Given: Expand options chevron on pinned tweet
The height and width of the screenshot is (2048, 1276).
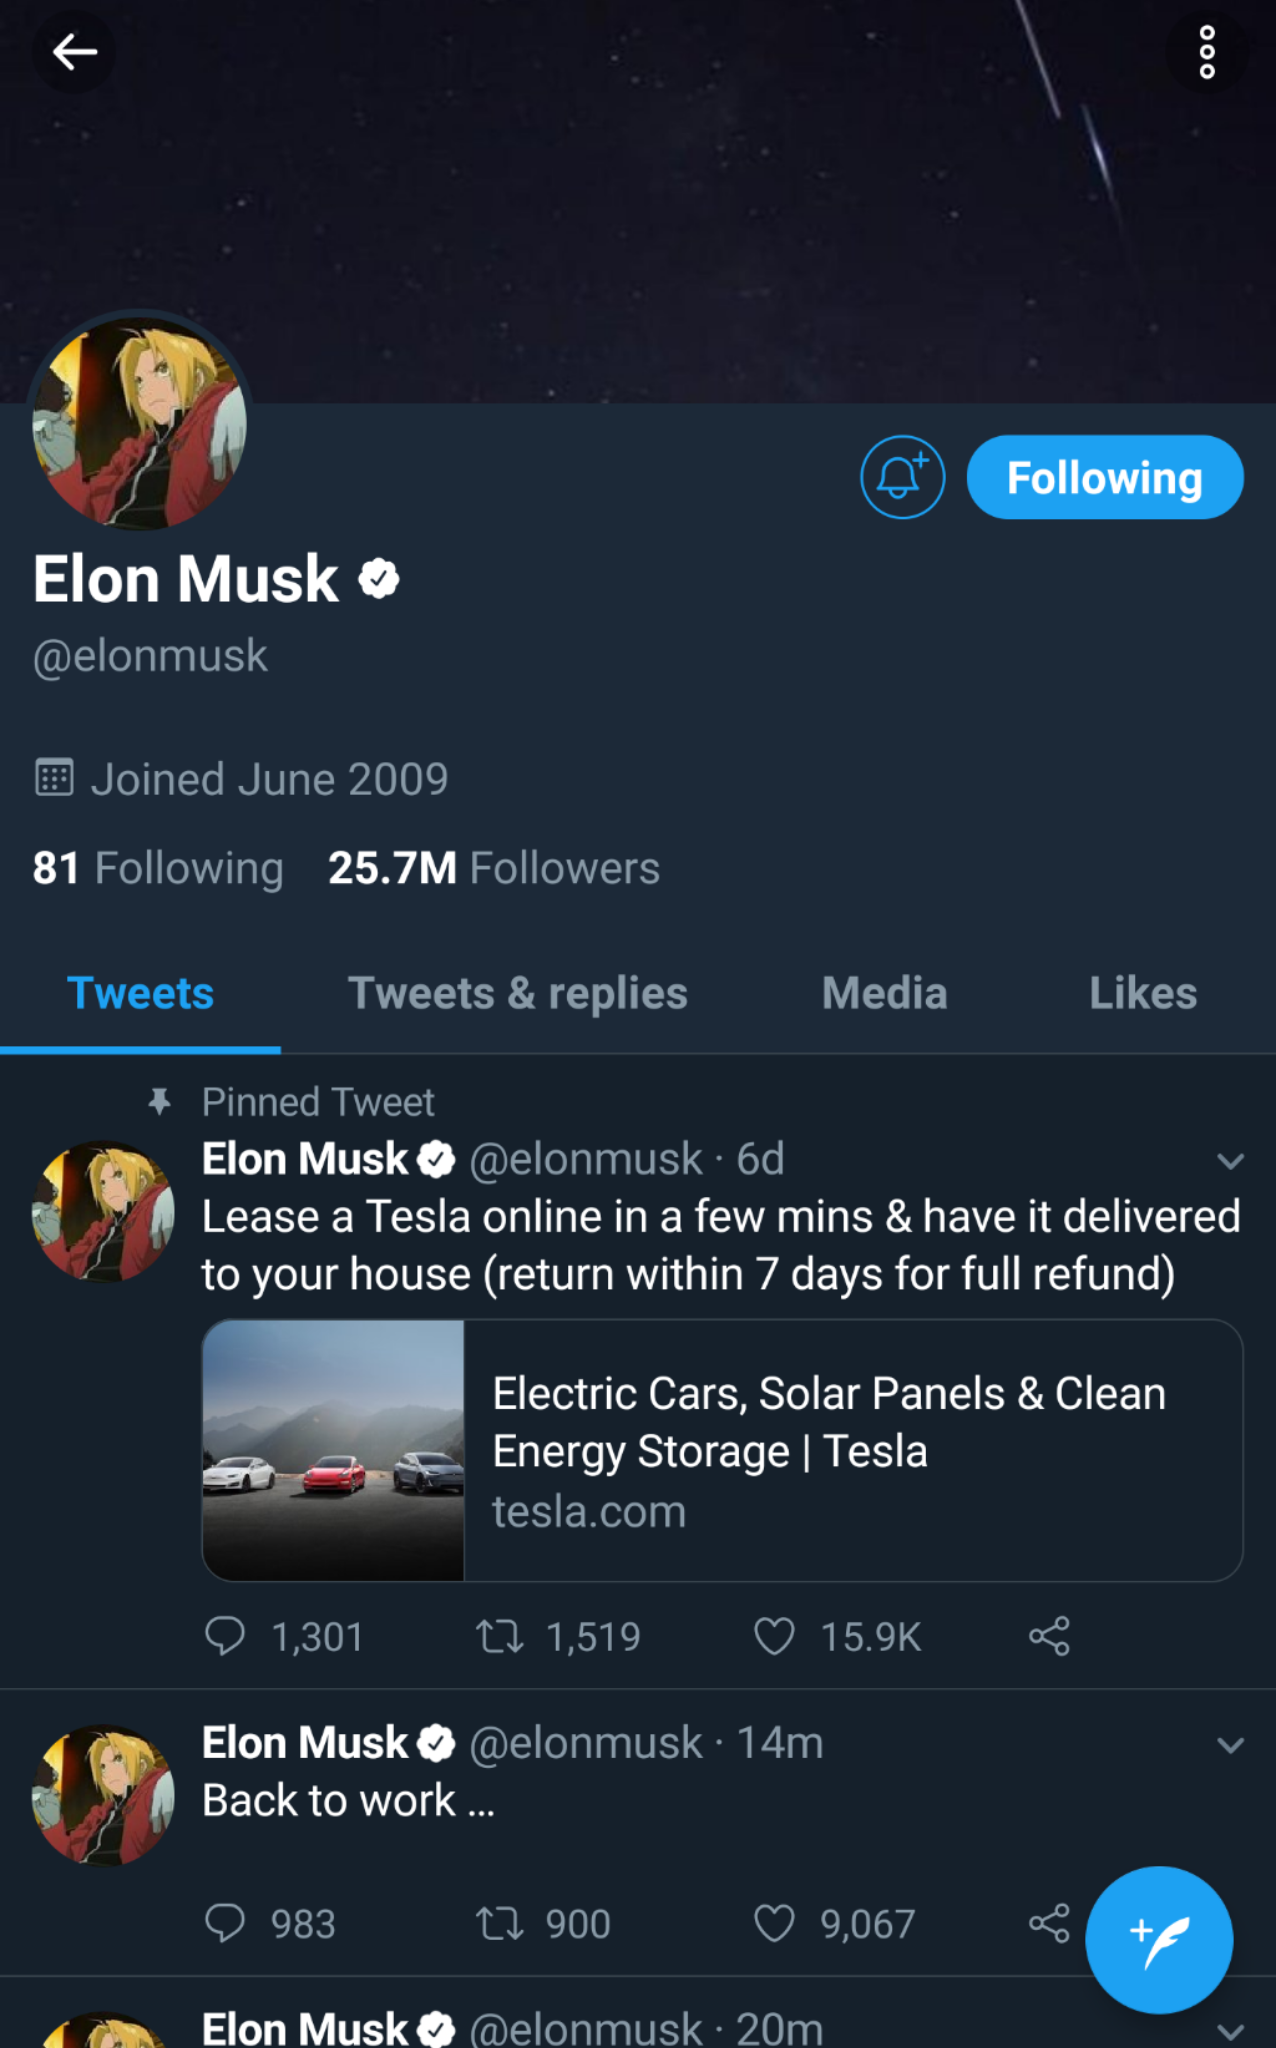Looking at the screenshot, I should coord(1230,1161).
